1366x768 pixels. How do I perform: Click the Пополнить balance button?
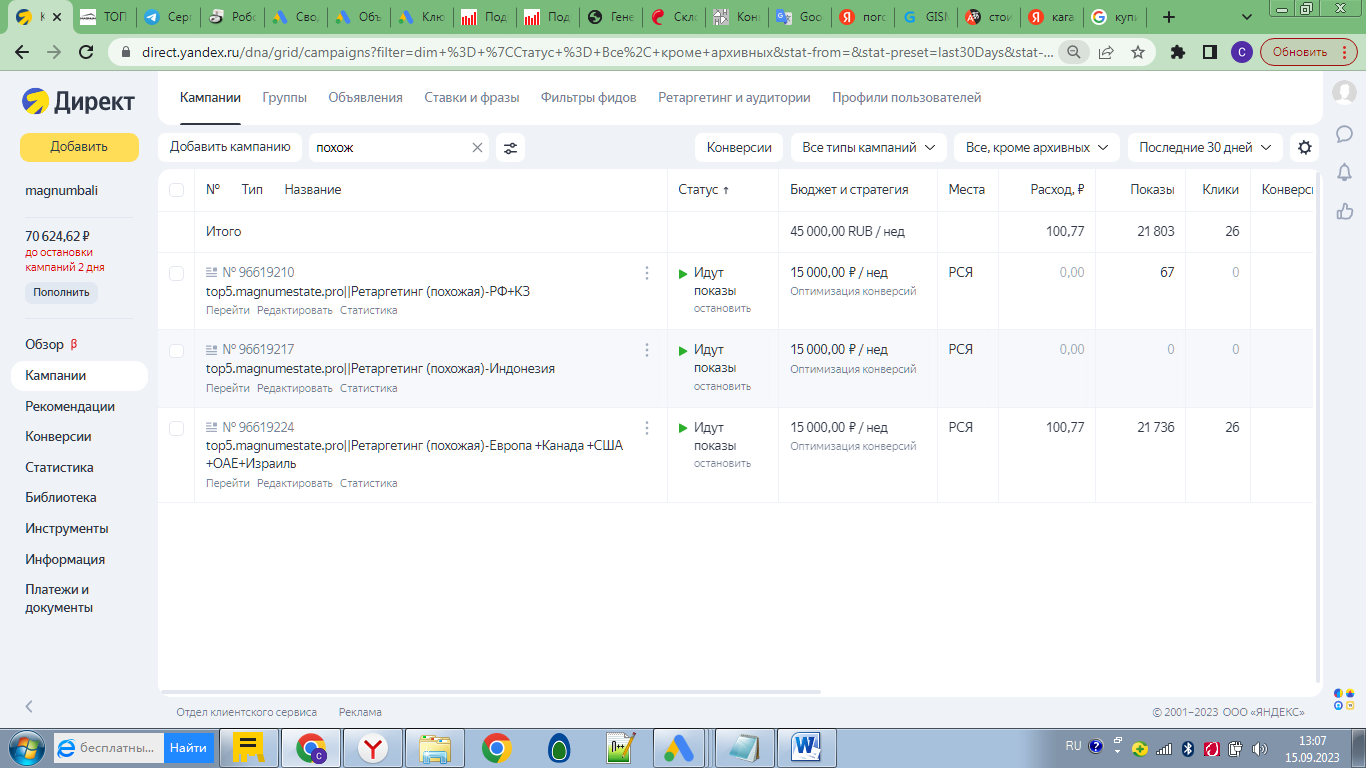pyautogui.click(x=61, y=293)
